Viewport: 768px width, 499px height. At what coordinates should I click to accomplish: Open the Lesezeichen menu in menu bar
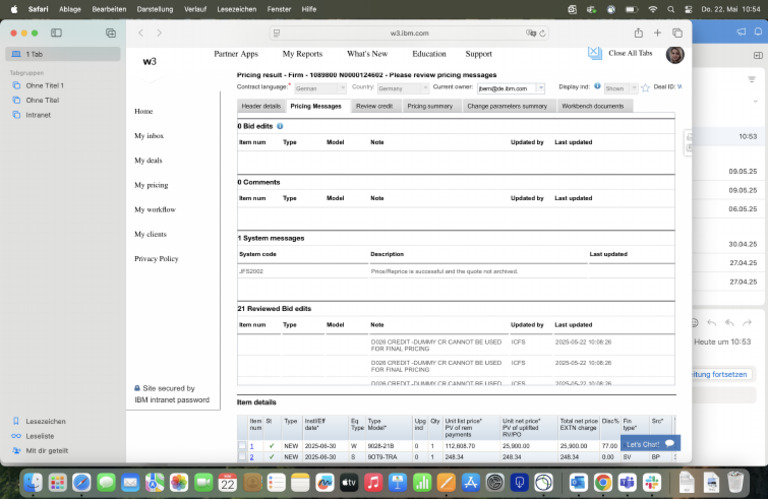[x=237, y=9]
